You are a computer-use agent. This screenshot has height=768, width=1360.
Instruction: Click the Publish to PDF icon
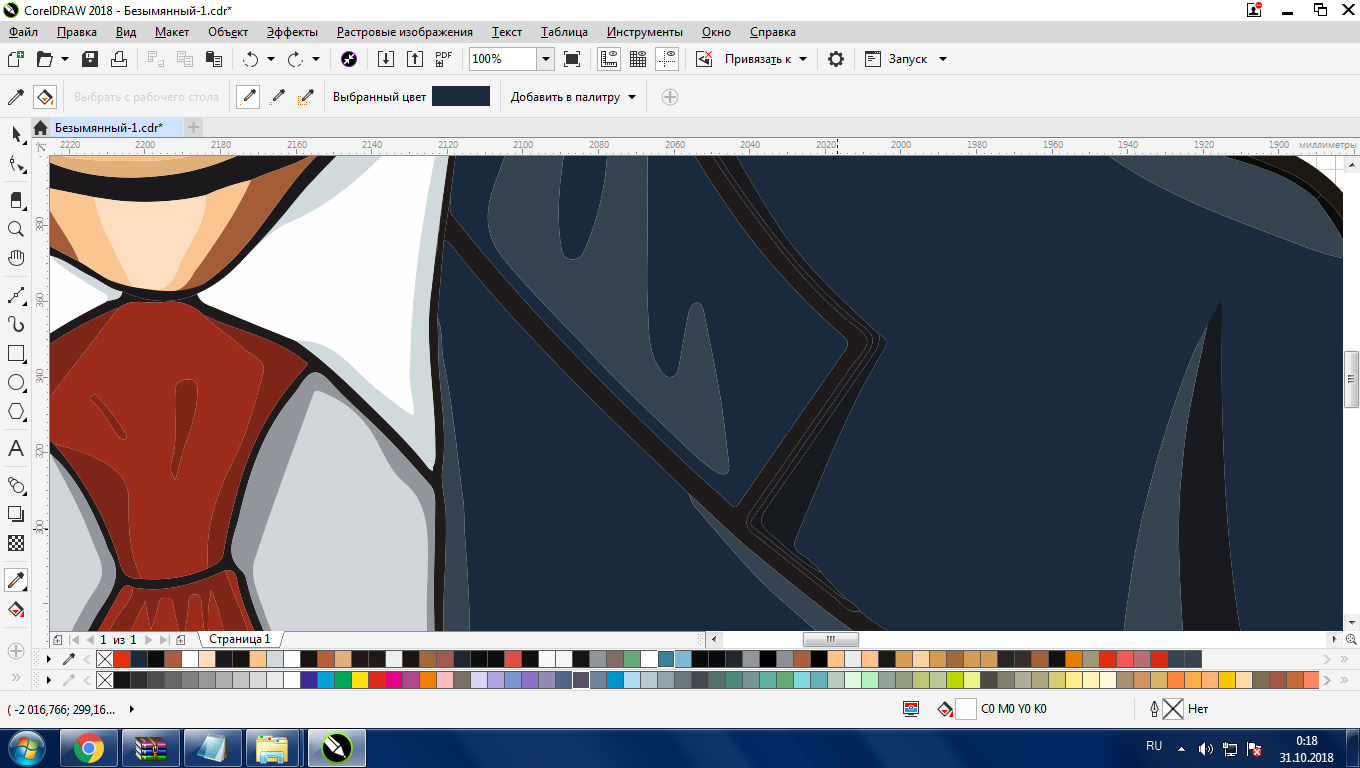click(445, 59)
